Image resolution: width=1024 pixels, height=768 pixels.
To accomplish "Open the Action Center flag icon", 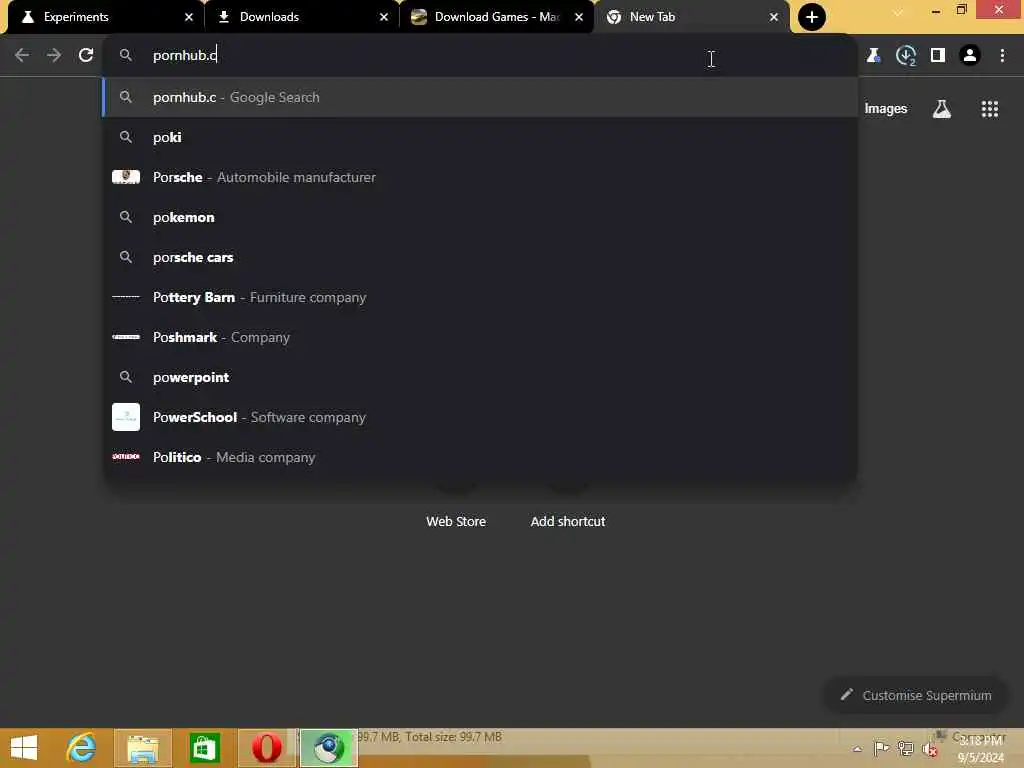I will click(881, 748).
